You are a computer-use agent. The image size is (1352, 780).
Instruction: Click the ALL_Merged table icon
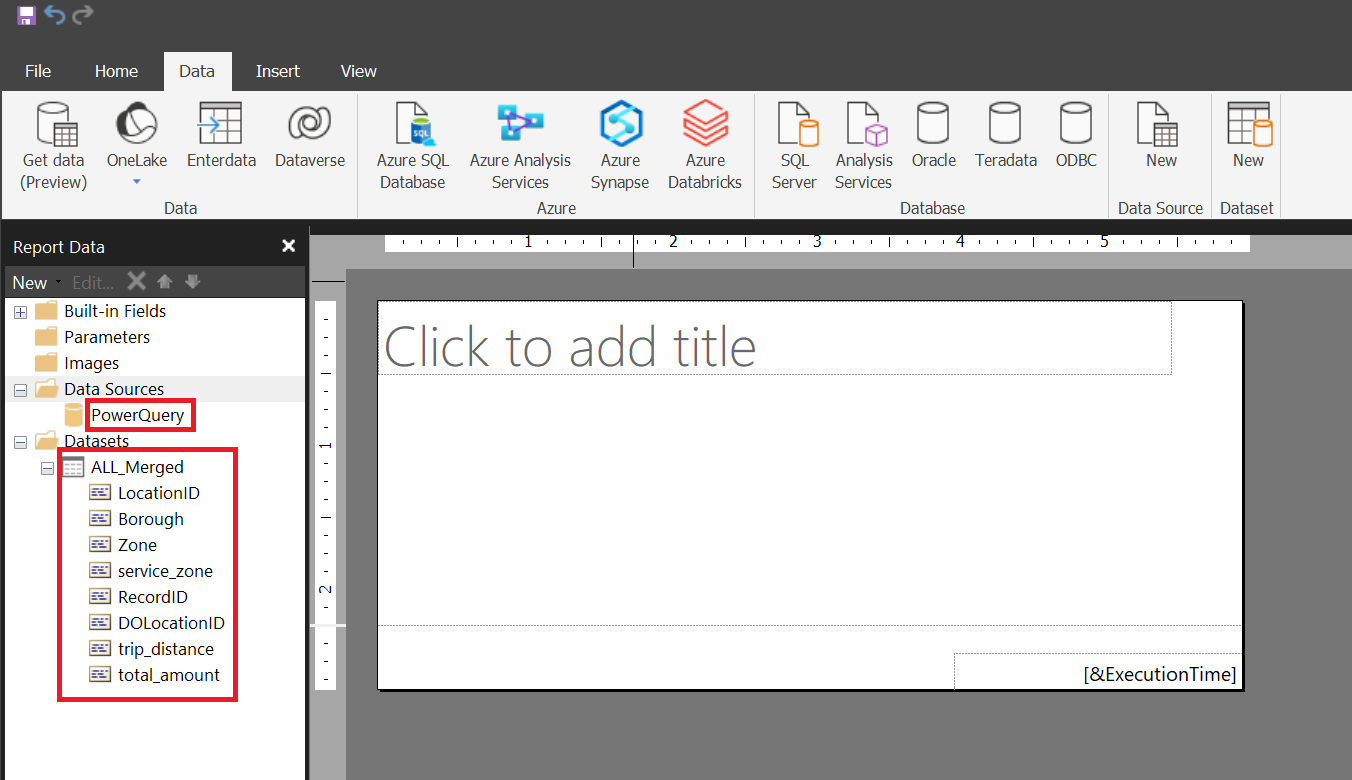[x=73, y=467]
